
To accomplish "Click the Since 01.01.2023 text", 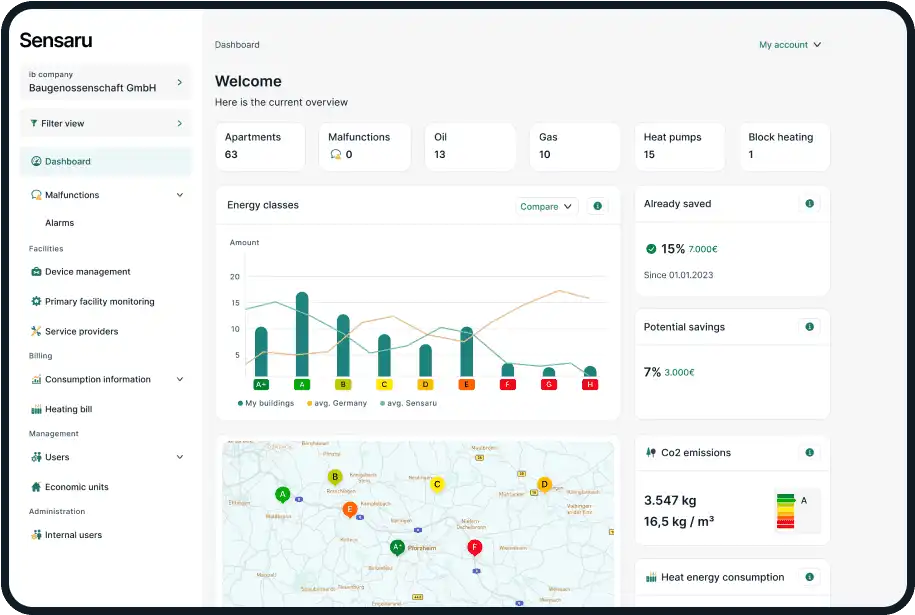I will (x=678, y=275).
